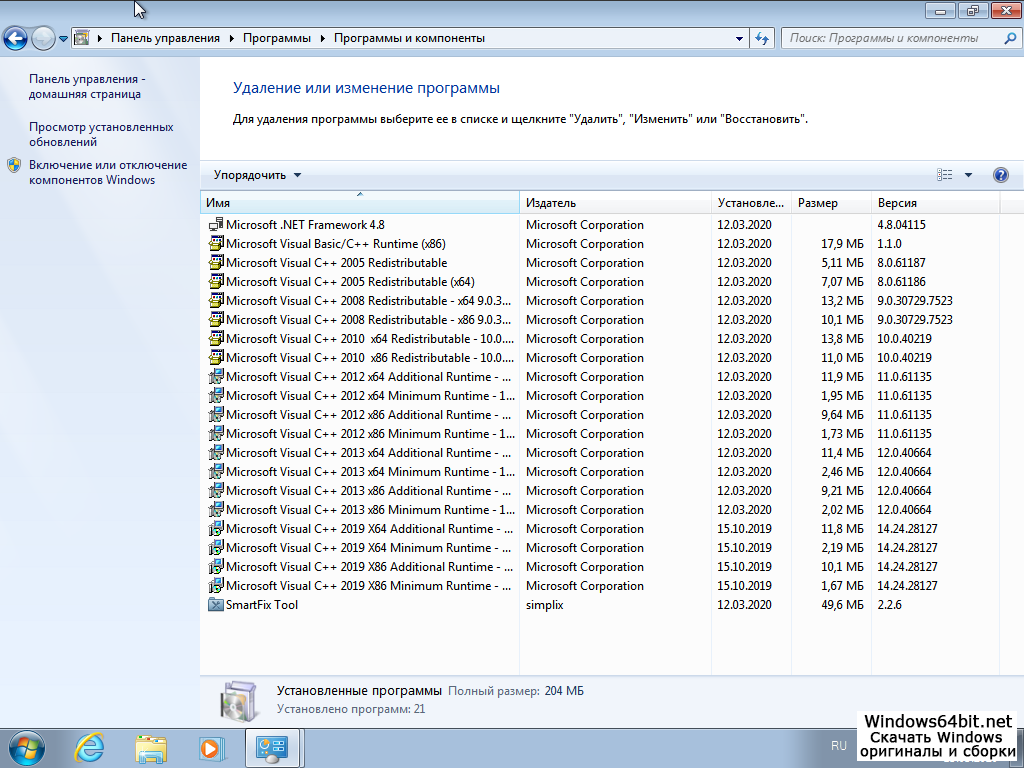Click the help question mark icon
Viewport: 1024px width, 768px height.
1000,175
